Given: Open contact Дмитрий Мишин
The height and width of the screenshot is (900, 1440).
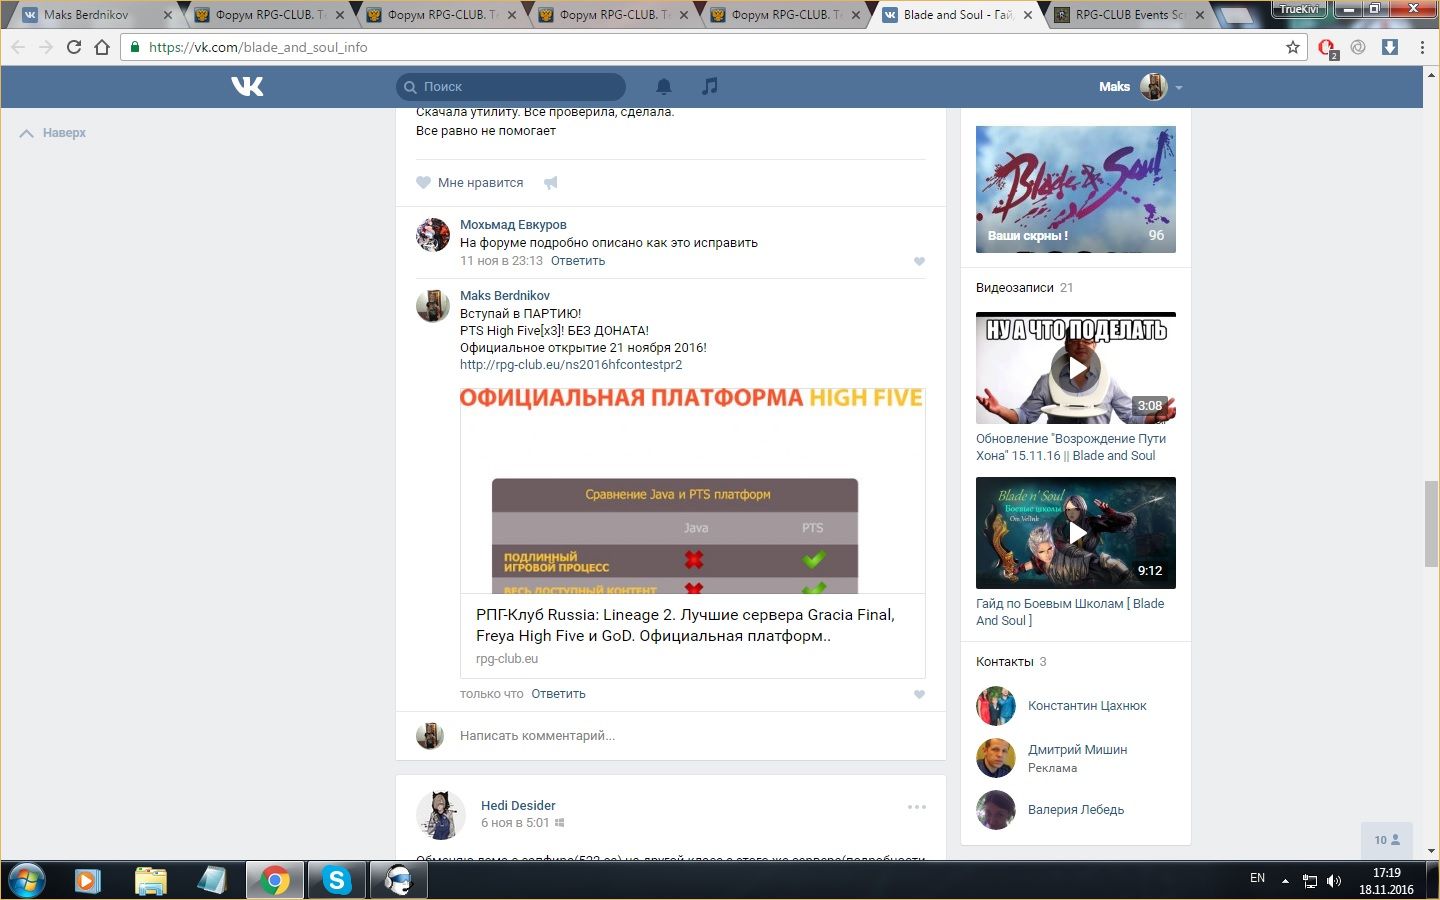Looking at the screenshot, I should [1077, 750].
